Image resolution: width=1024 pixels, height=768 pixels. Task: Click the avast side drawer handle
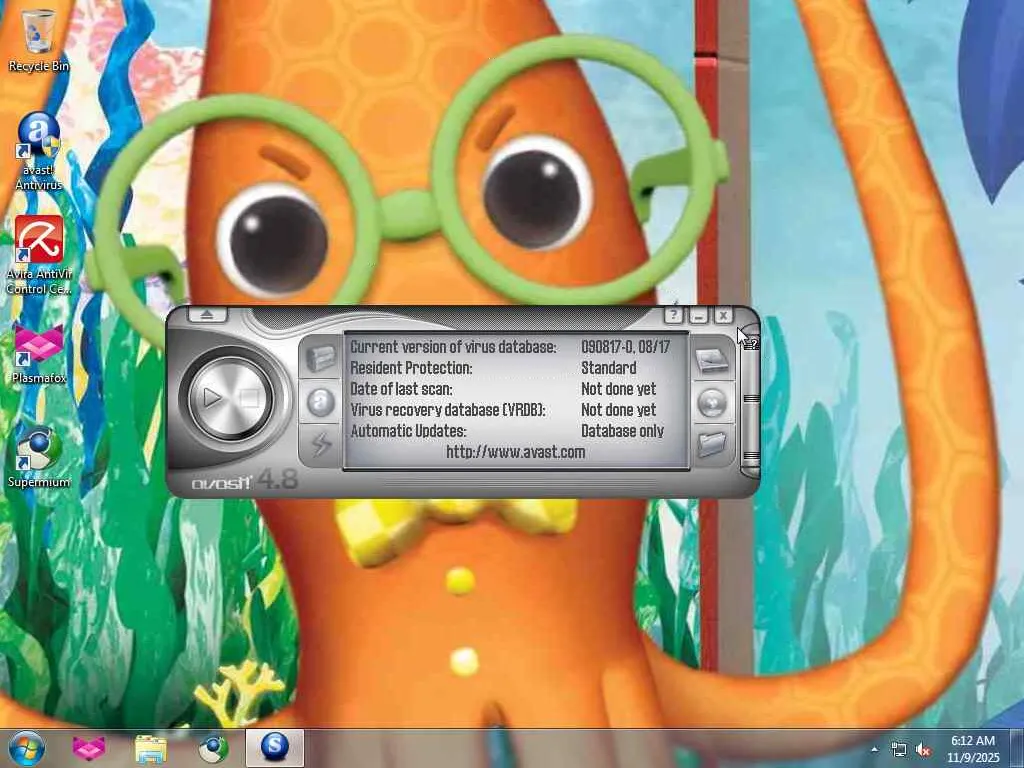(x=751, y=401)
